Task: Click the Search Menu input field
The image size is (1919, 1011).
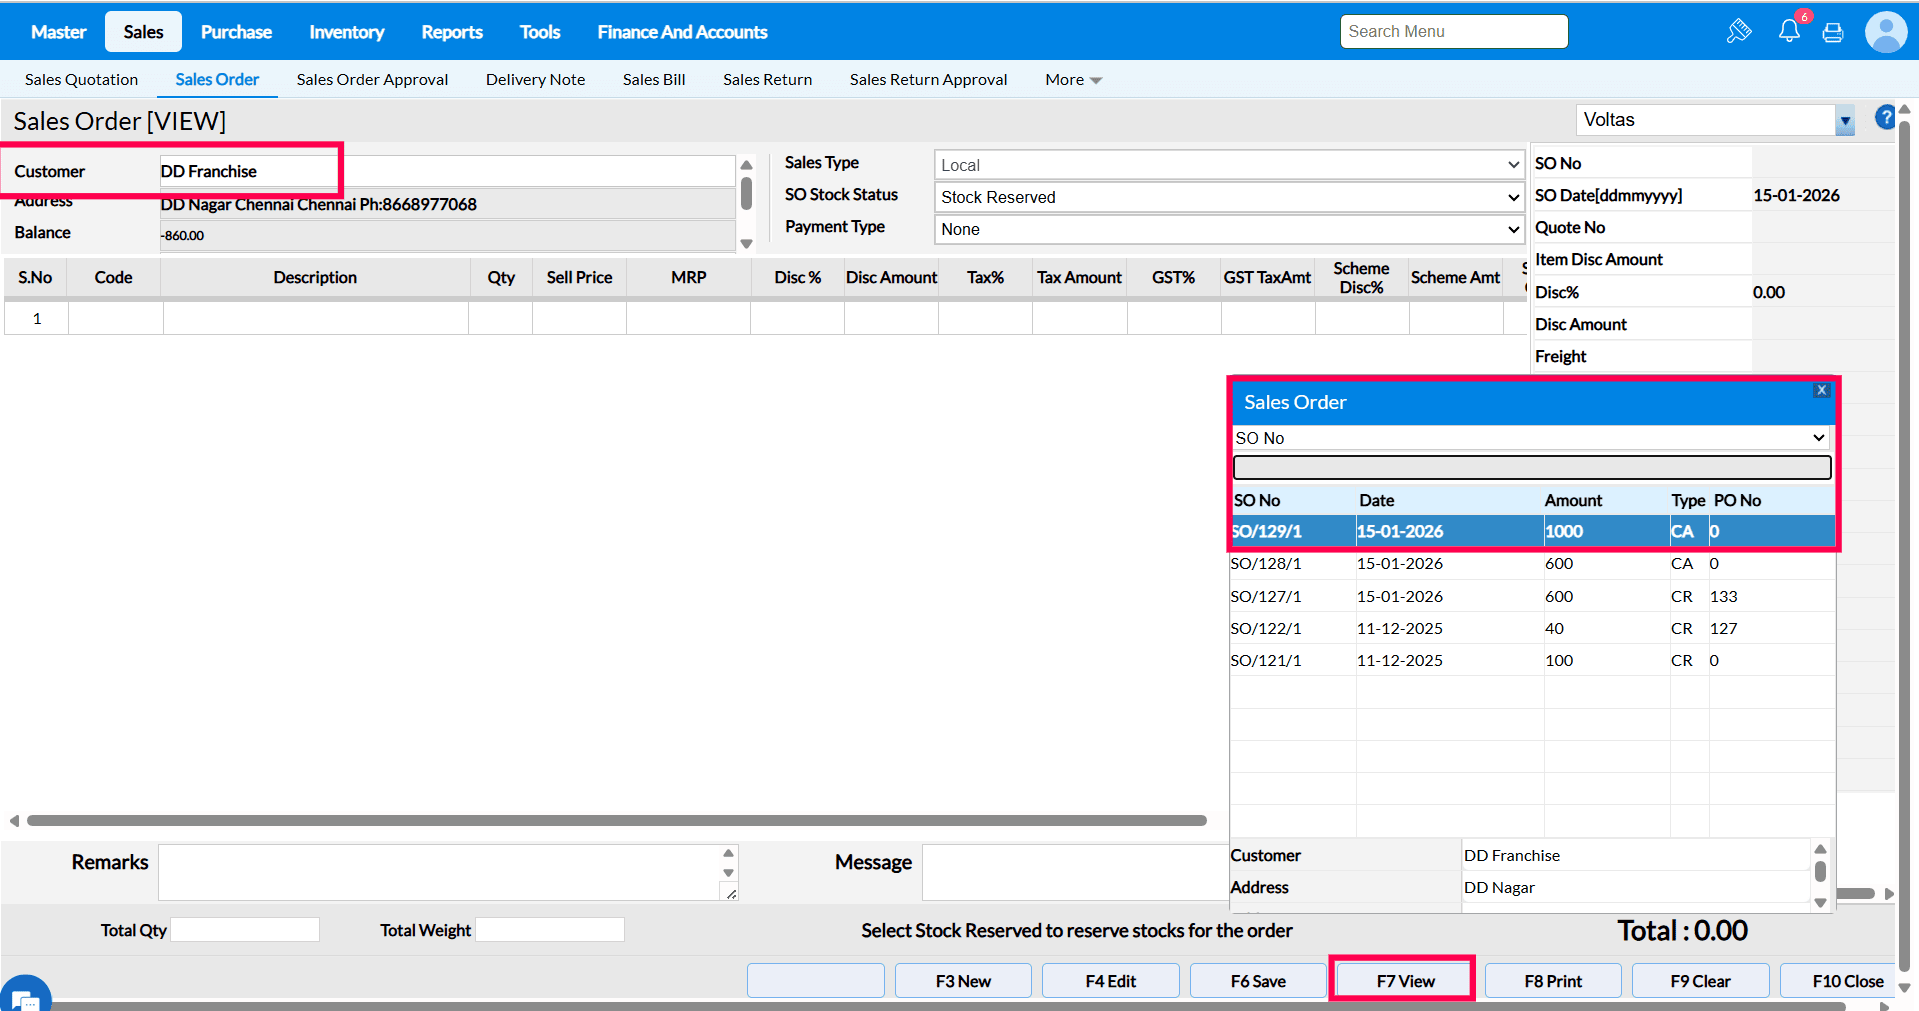Action: (1453, 32)
